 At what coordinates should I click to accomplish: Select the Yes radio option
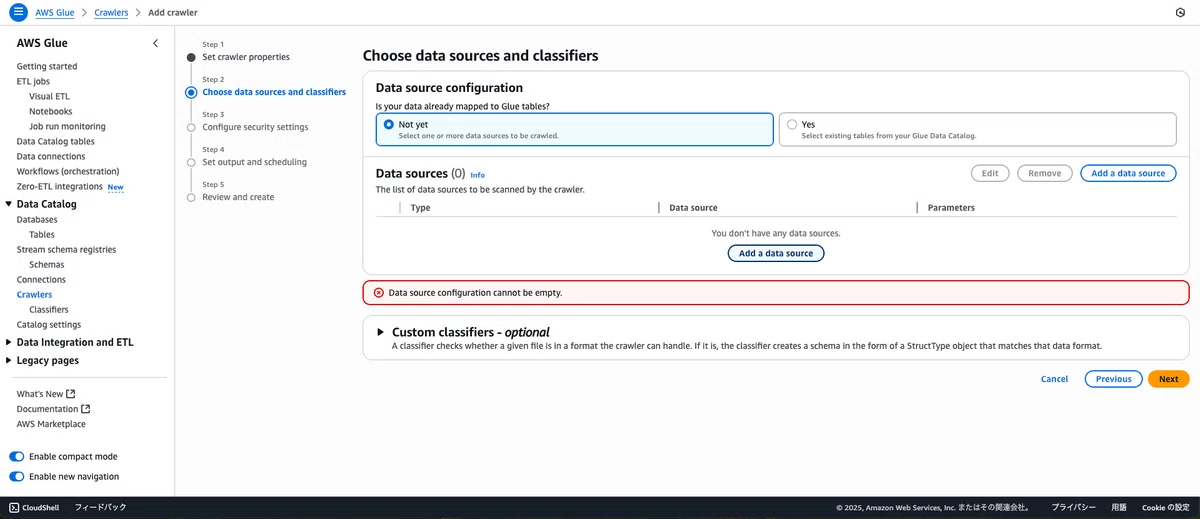(x=792, y=125)
